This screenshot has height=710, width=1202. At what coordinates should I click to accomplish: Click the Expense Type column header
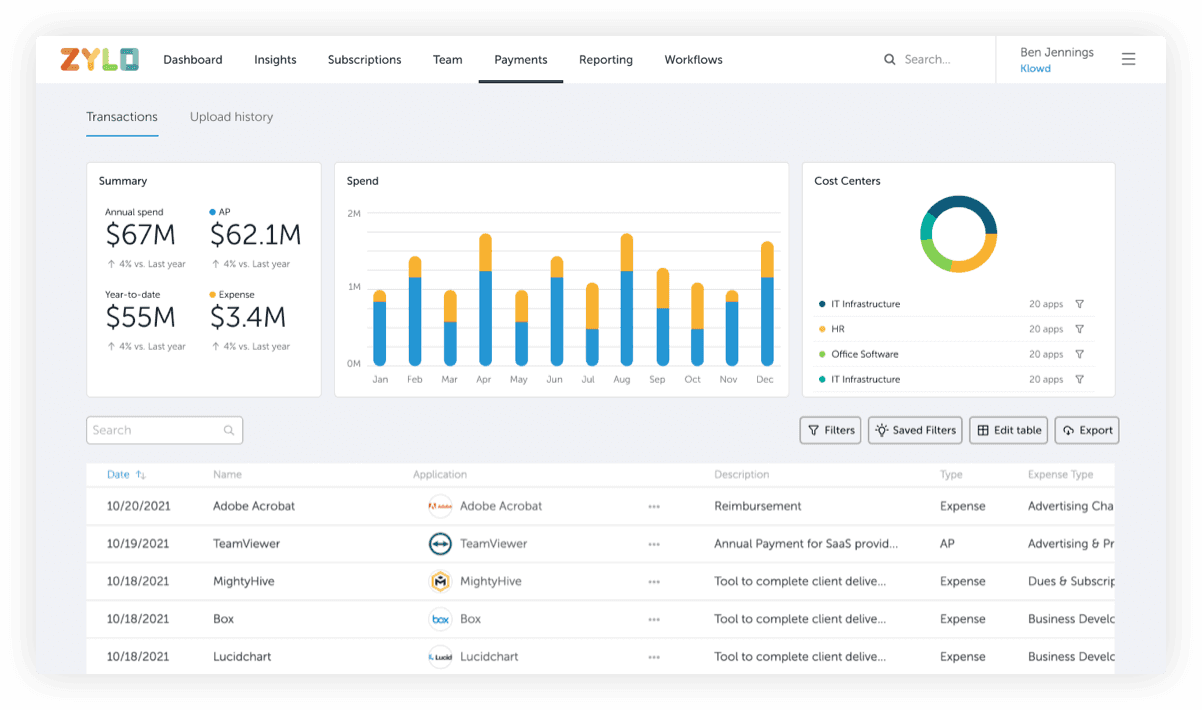tap(1061, 475)
